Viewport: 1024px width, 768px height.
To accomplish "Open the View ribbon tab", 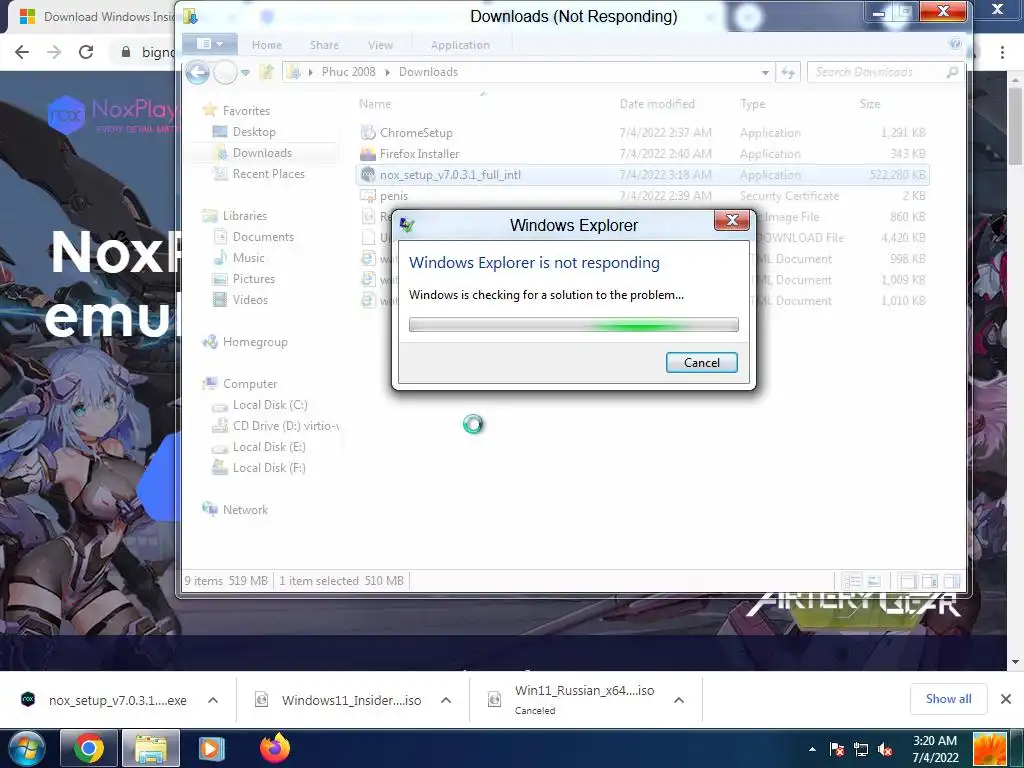I will [380, 45].
